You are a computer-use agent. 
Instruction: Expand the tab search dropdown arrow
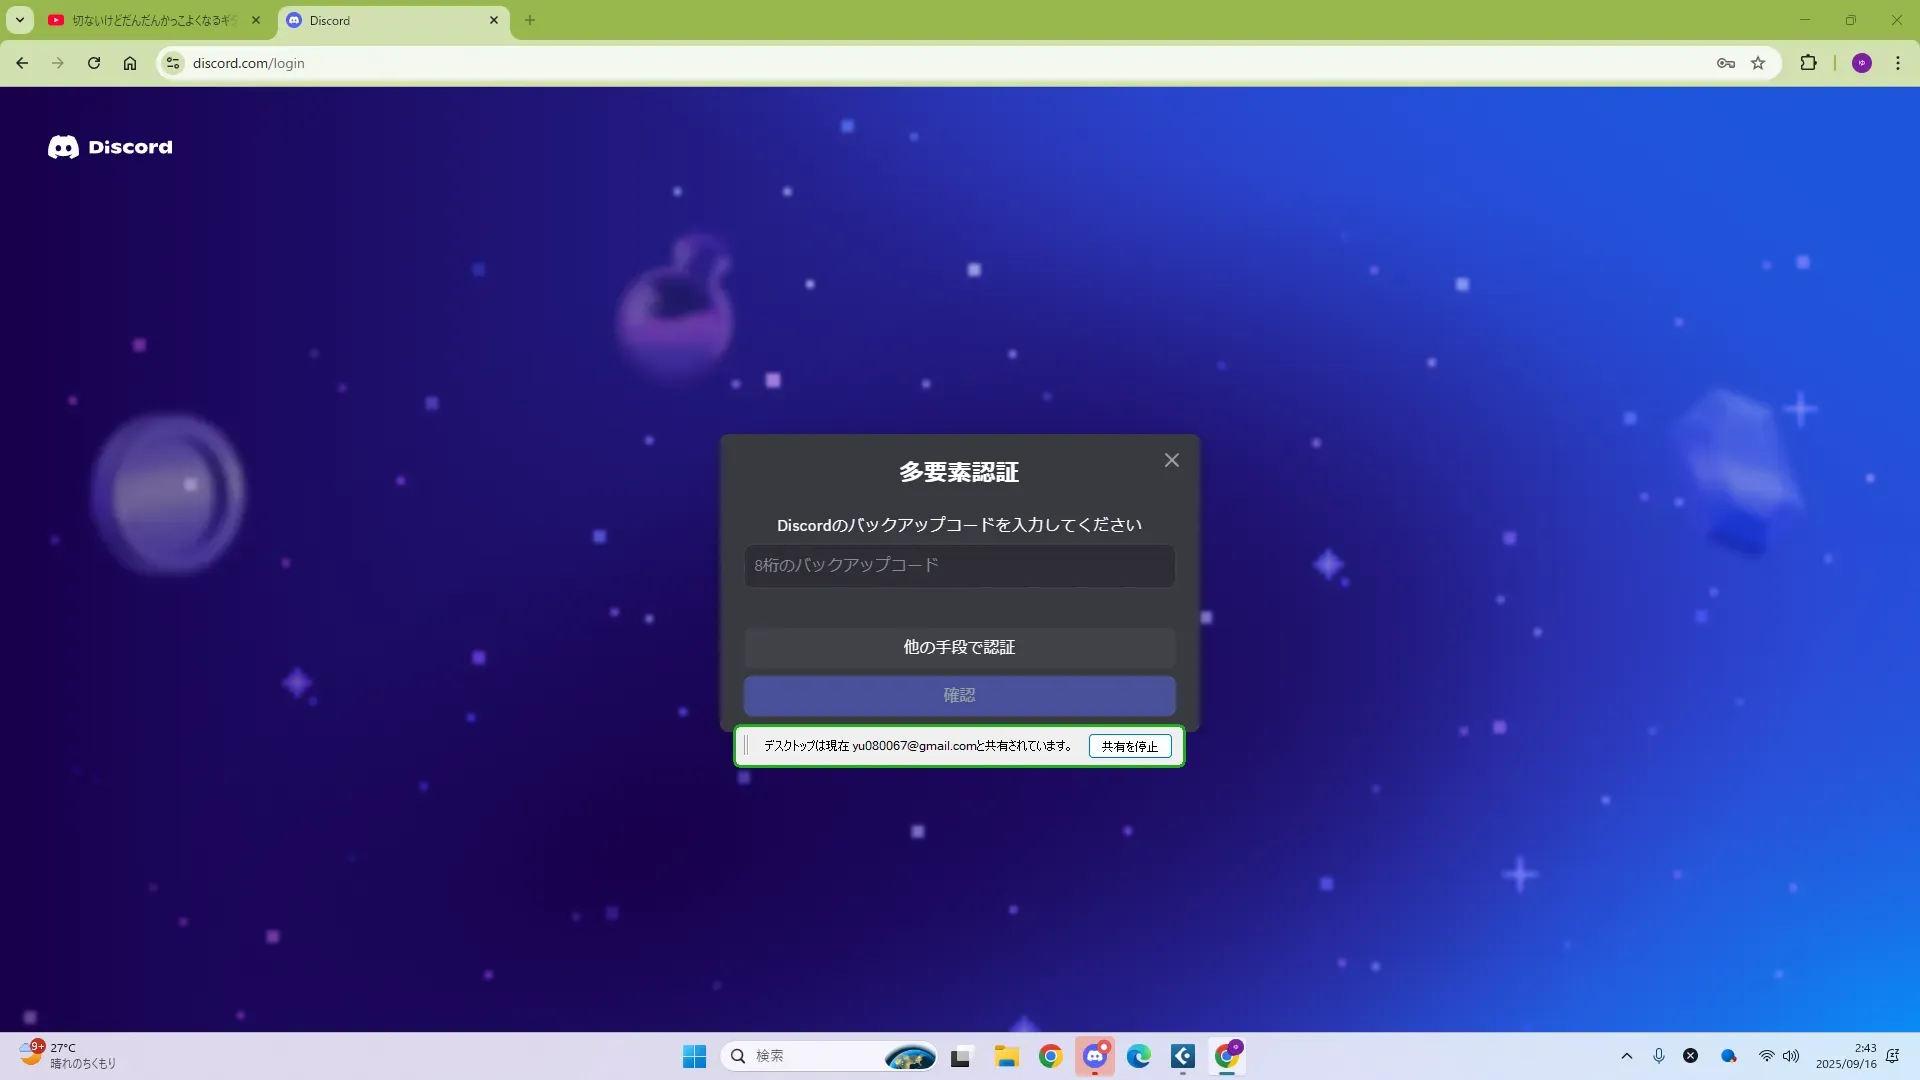(x=19, y=20)
